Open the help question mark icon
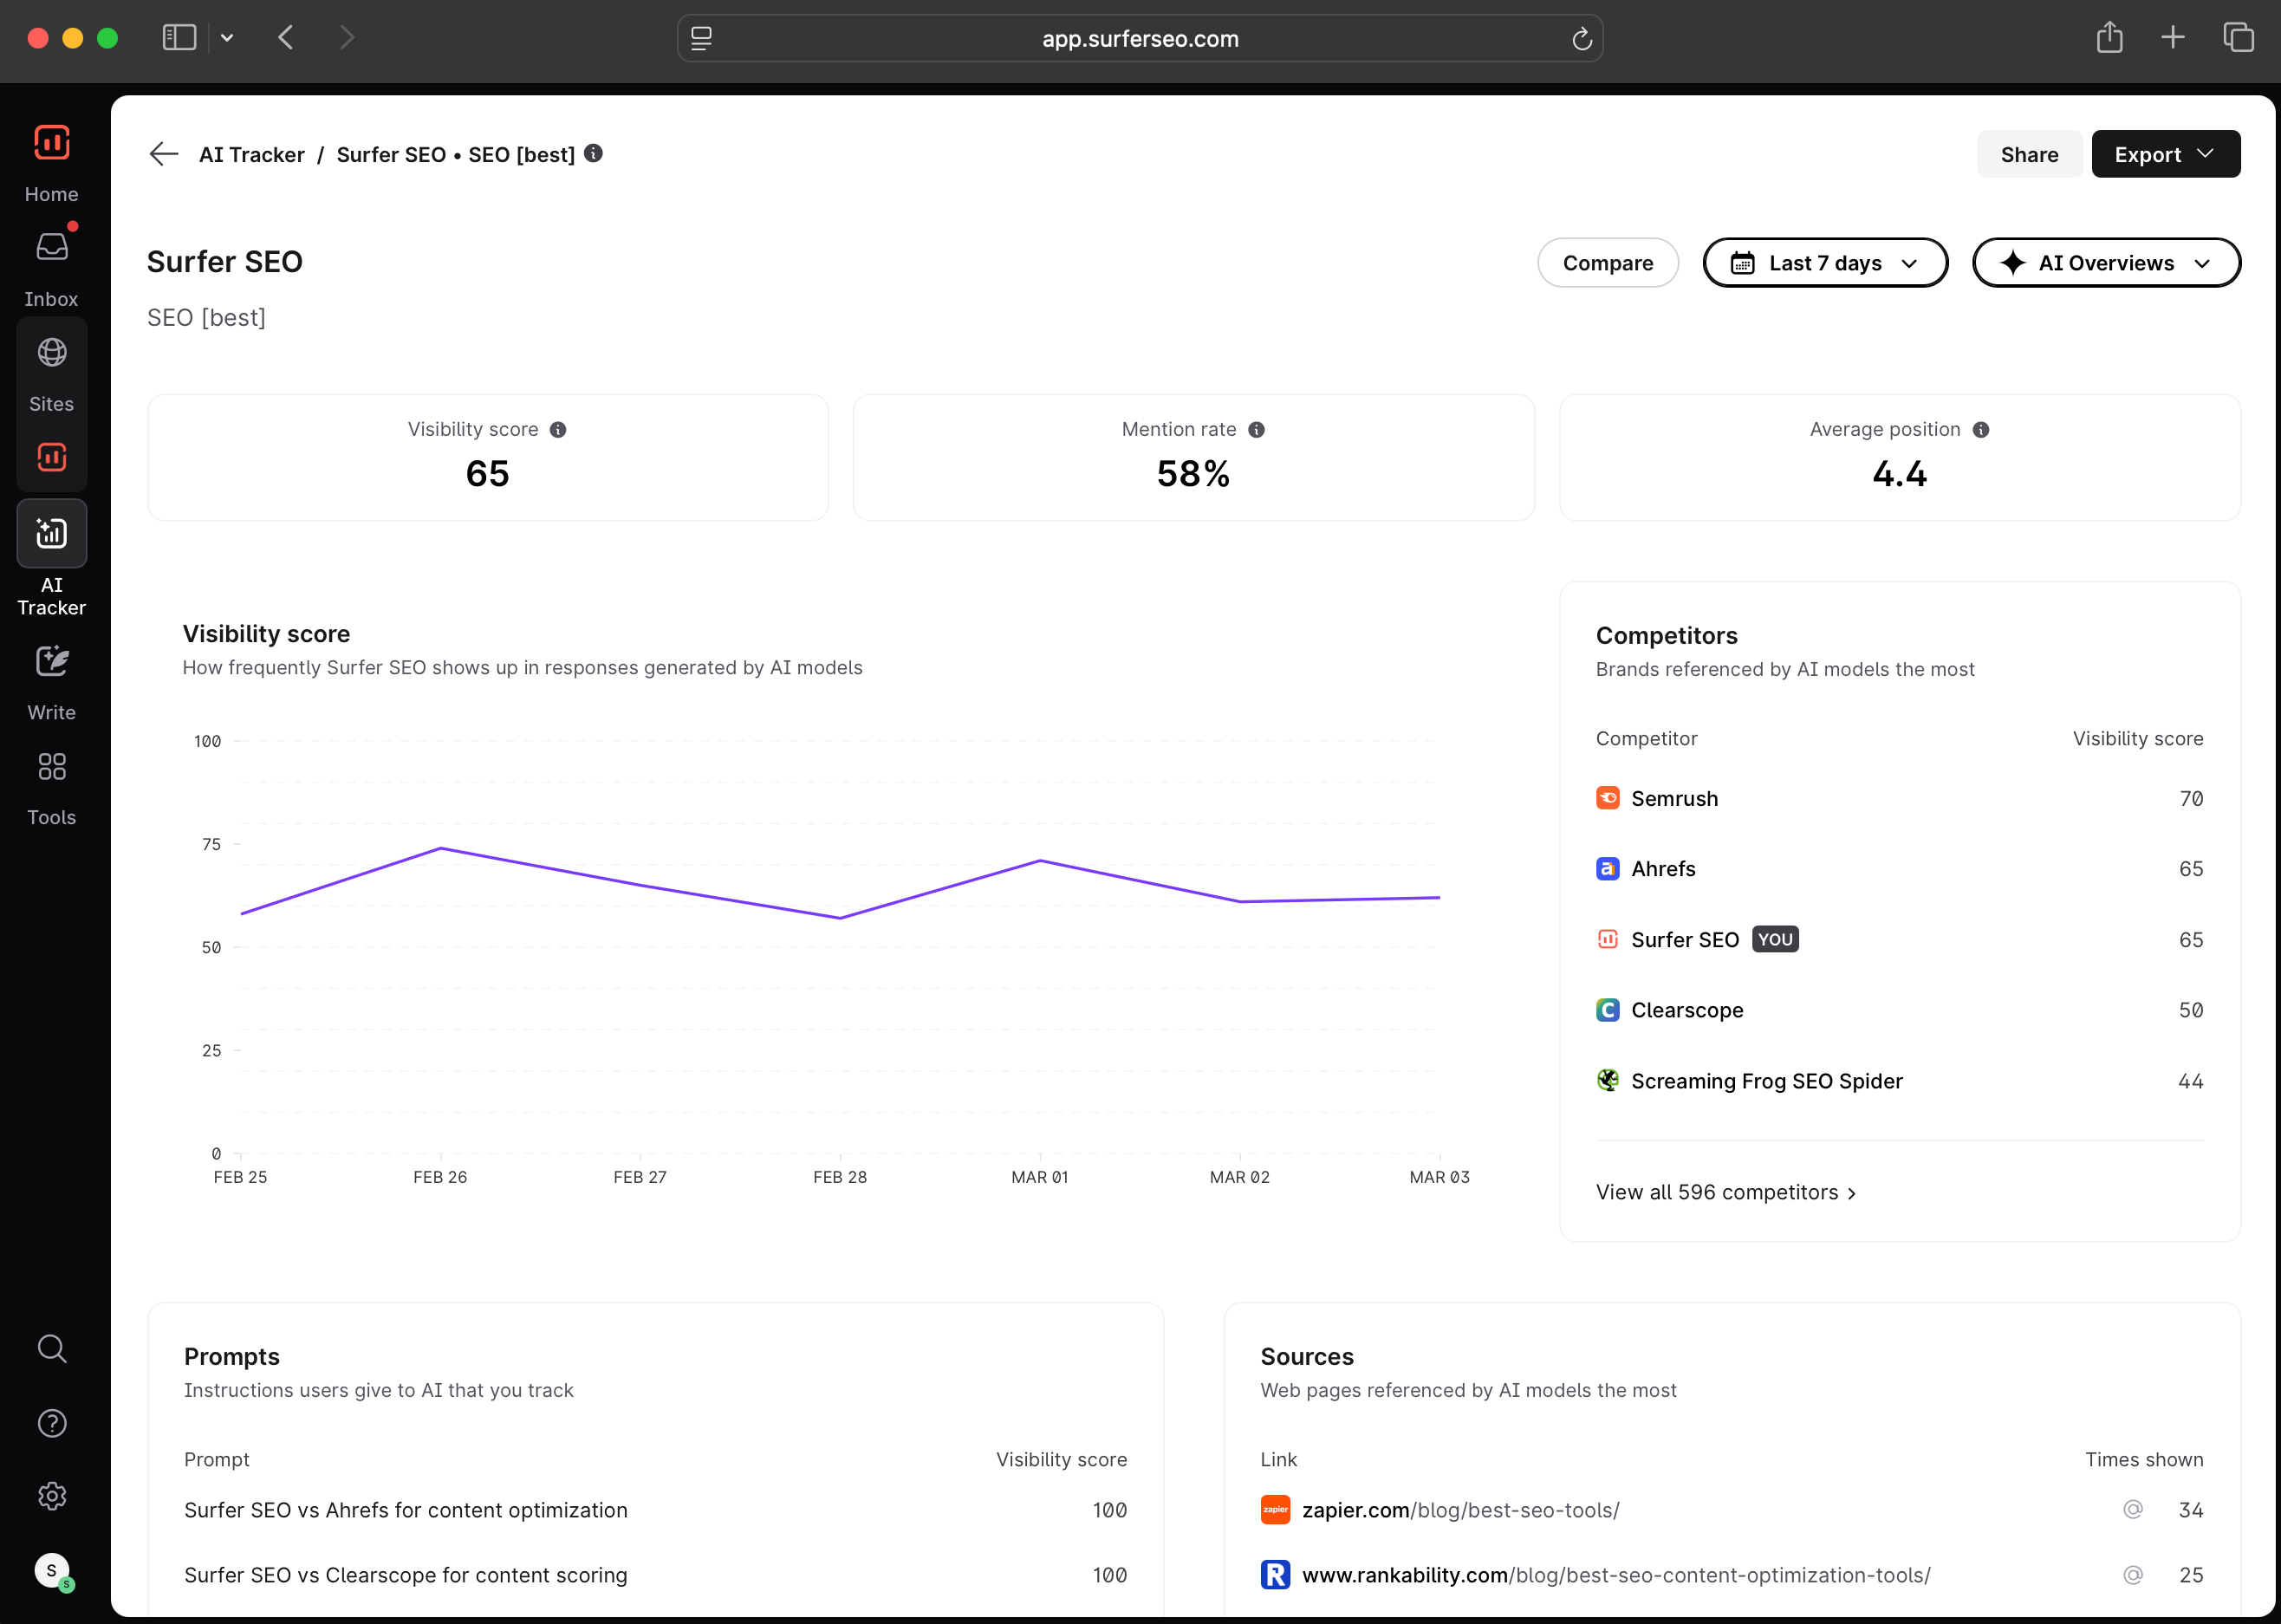2281x1624 pixels. click(52, 1422)
